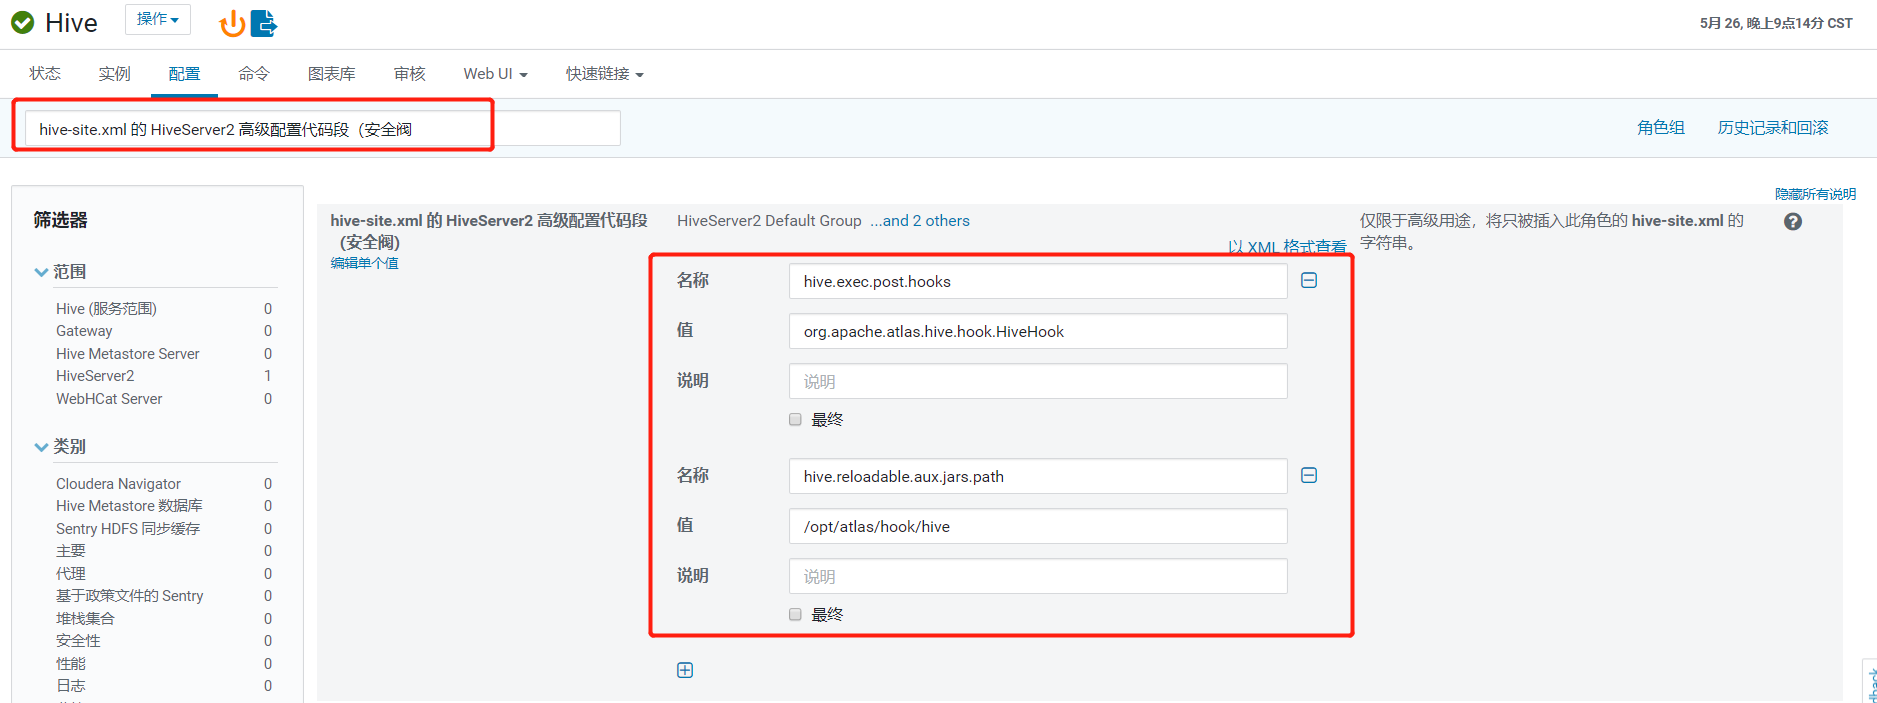Switch to the 实例 tab
Screen dimensions: 1877x703
[x=115, y=74]
